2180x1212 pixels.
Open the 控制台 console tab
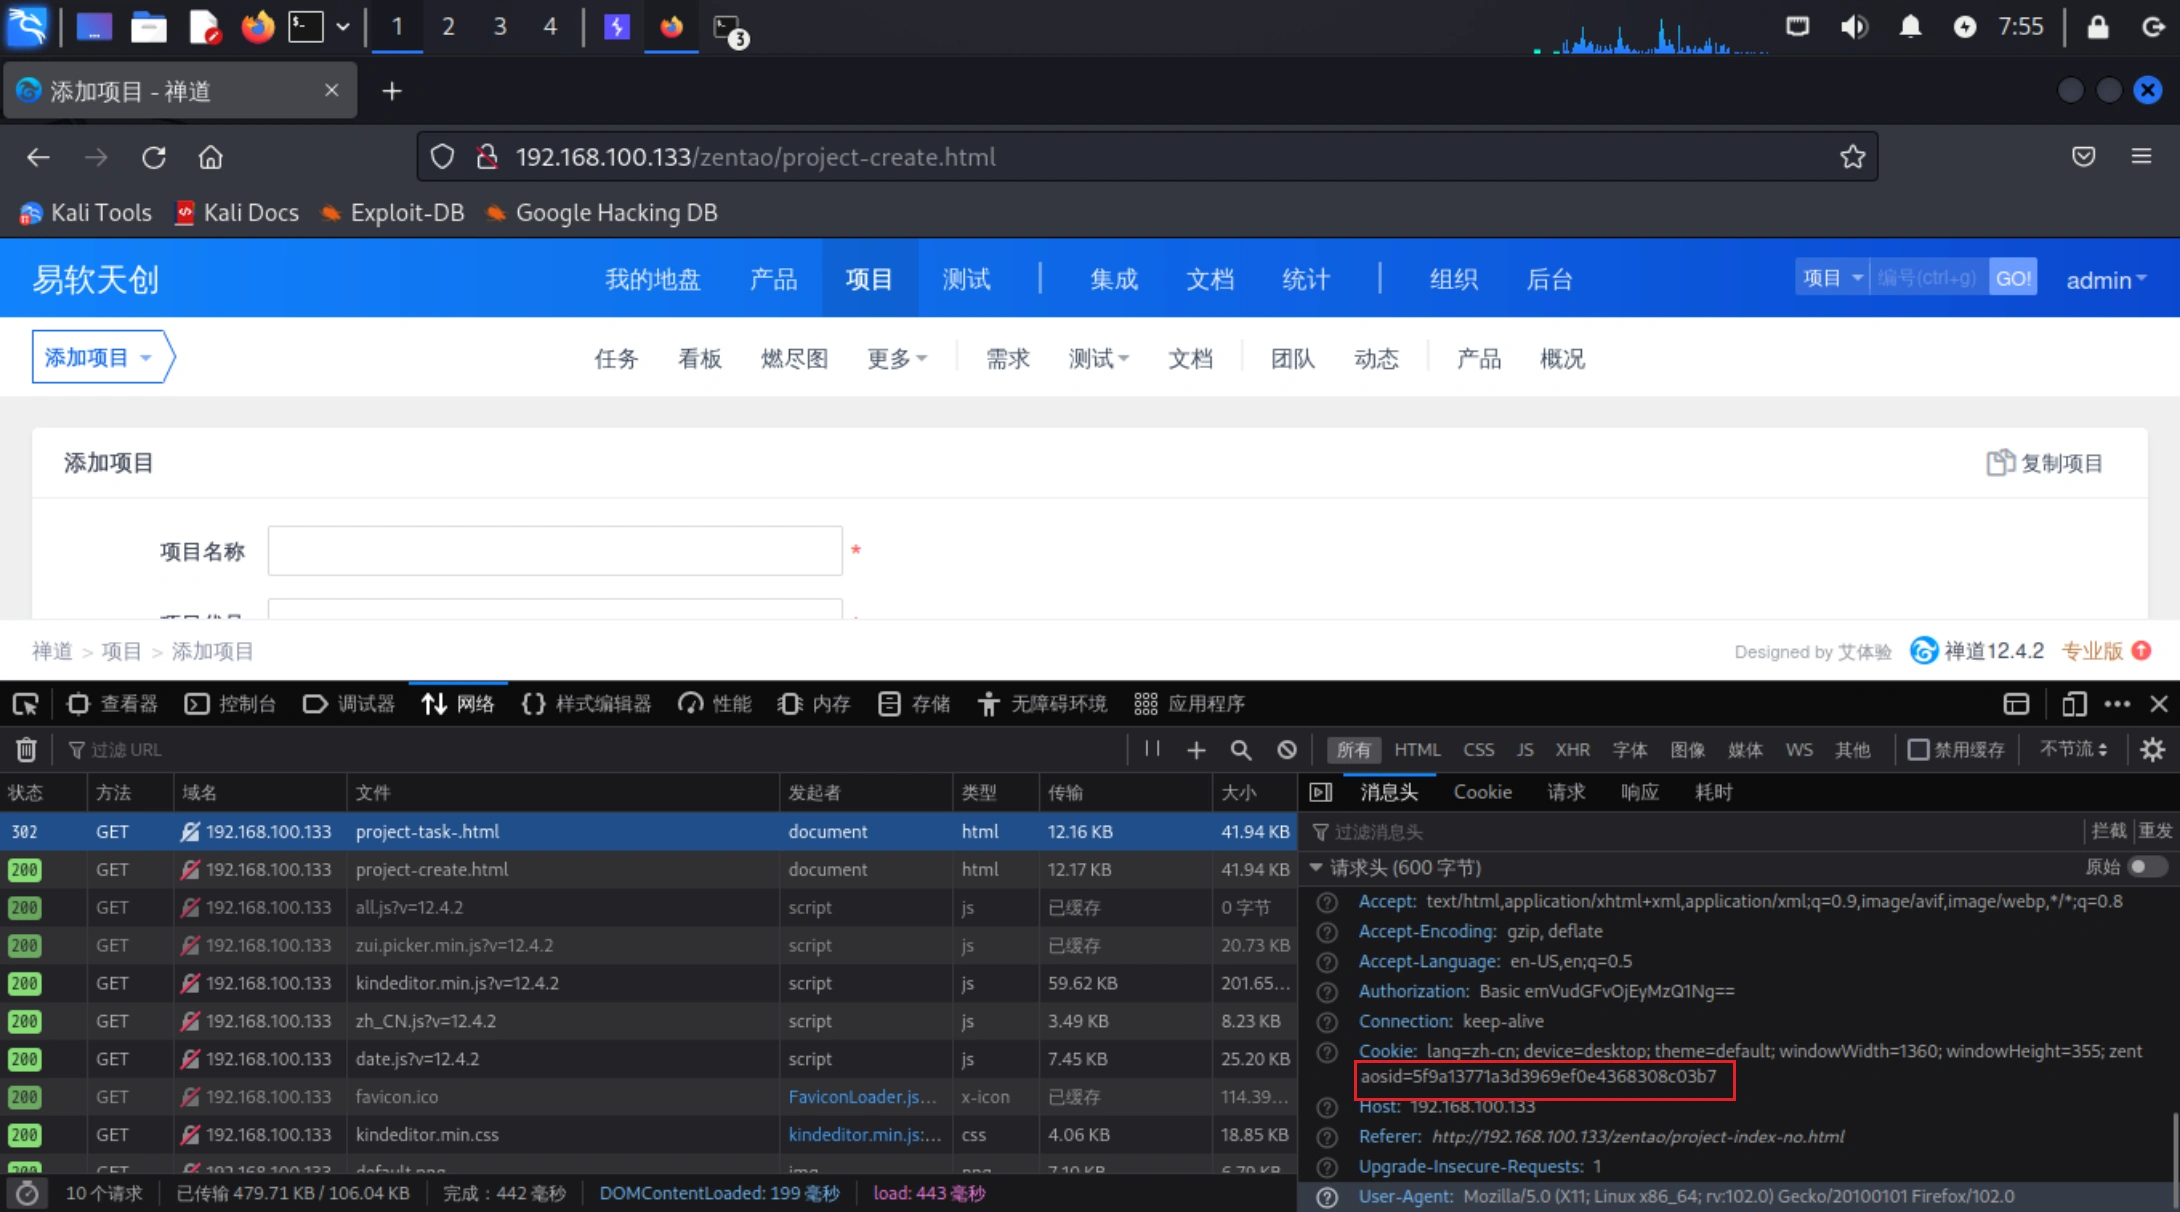click(x=231, y=704)
